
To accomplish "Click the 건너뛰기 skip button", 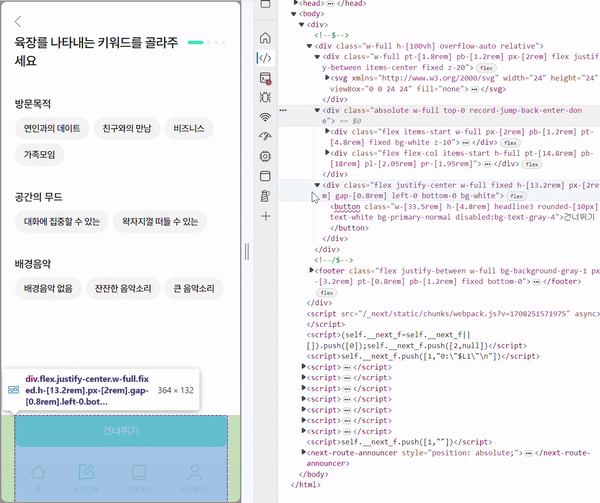I will coord(121,431).
